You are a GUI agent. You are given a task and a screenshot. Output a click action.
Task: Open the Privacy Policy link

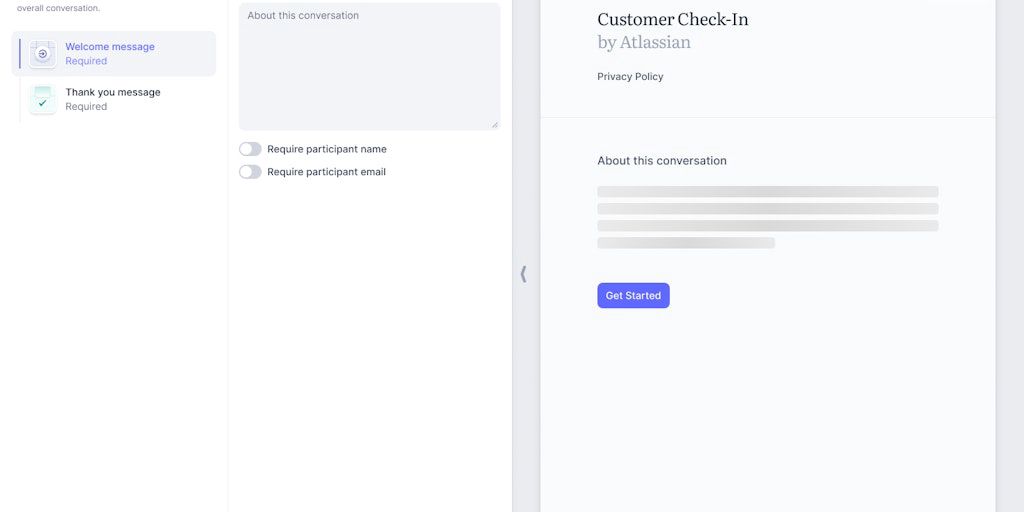coord(630,77)
